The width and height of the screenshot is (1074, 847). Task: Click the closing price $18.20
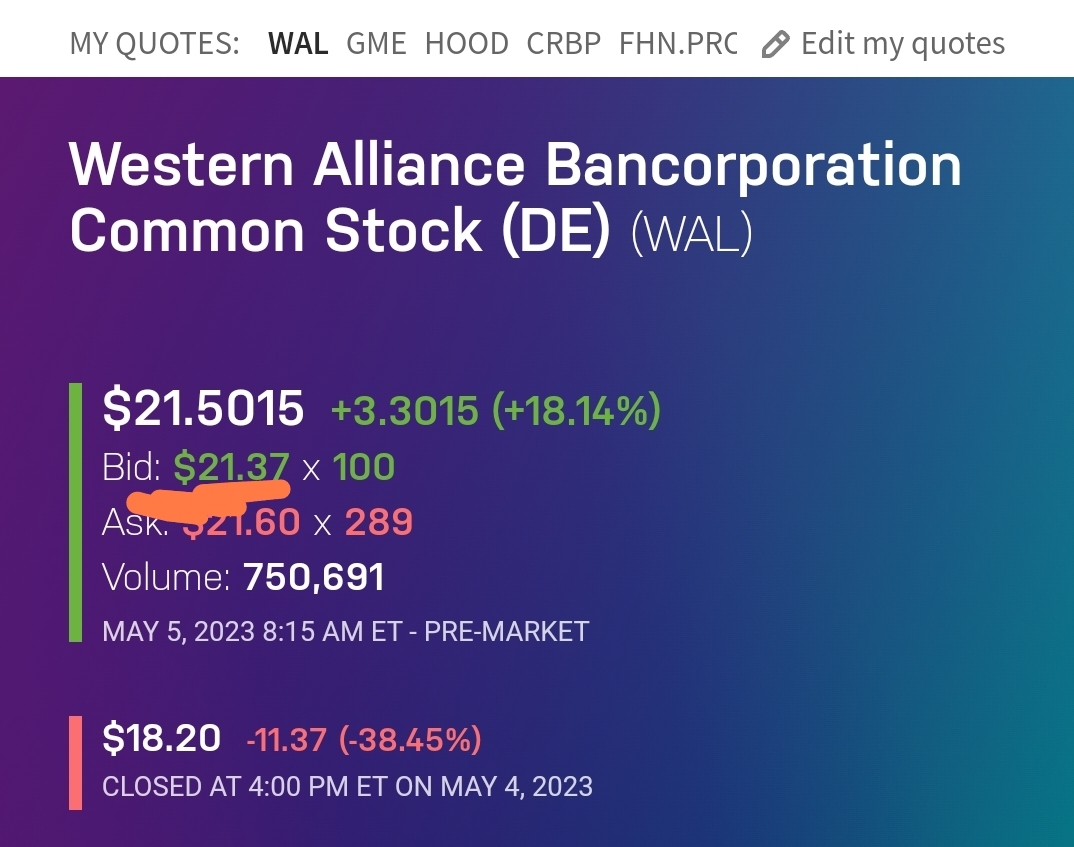161,739
